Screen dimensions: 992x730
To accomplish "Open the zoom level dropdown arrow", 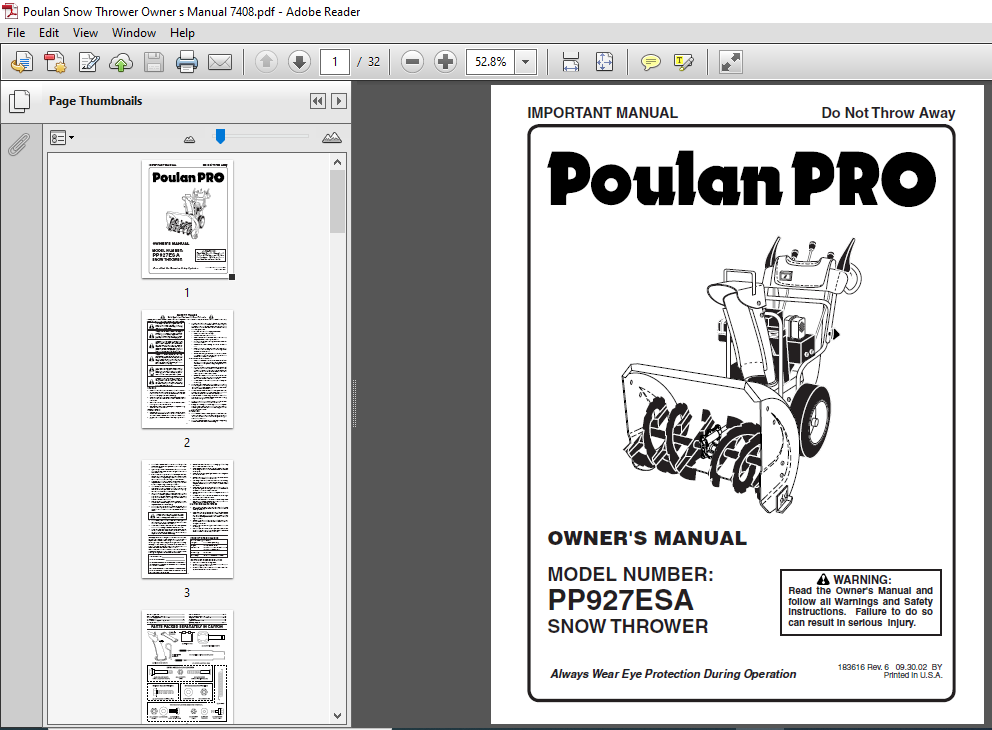I will tap(525, 62).
